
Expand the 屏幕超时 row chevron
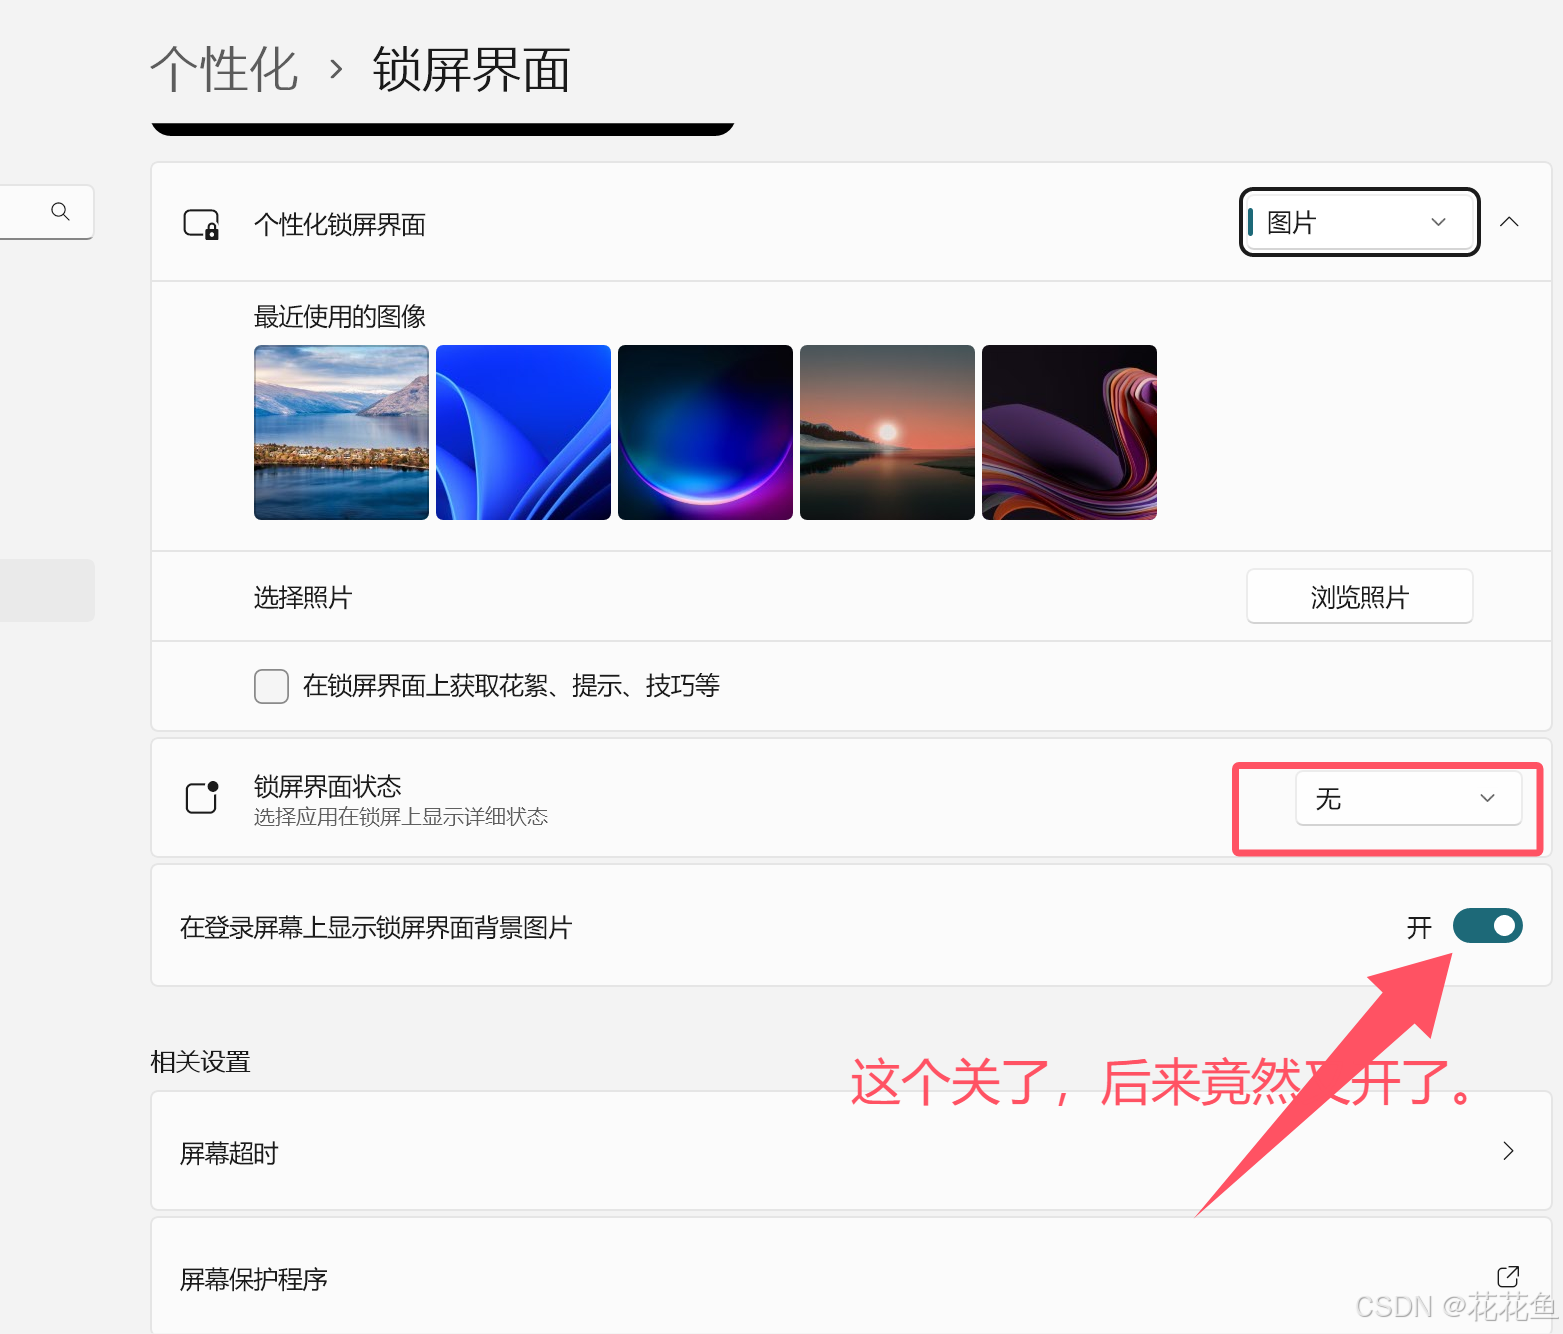[1508, 1151]
